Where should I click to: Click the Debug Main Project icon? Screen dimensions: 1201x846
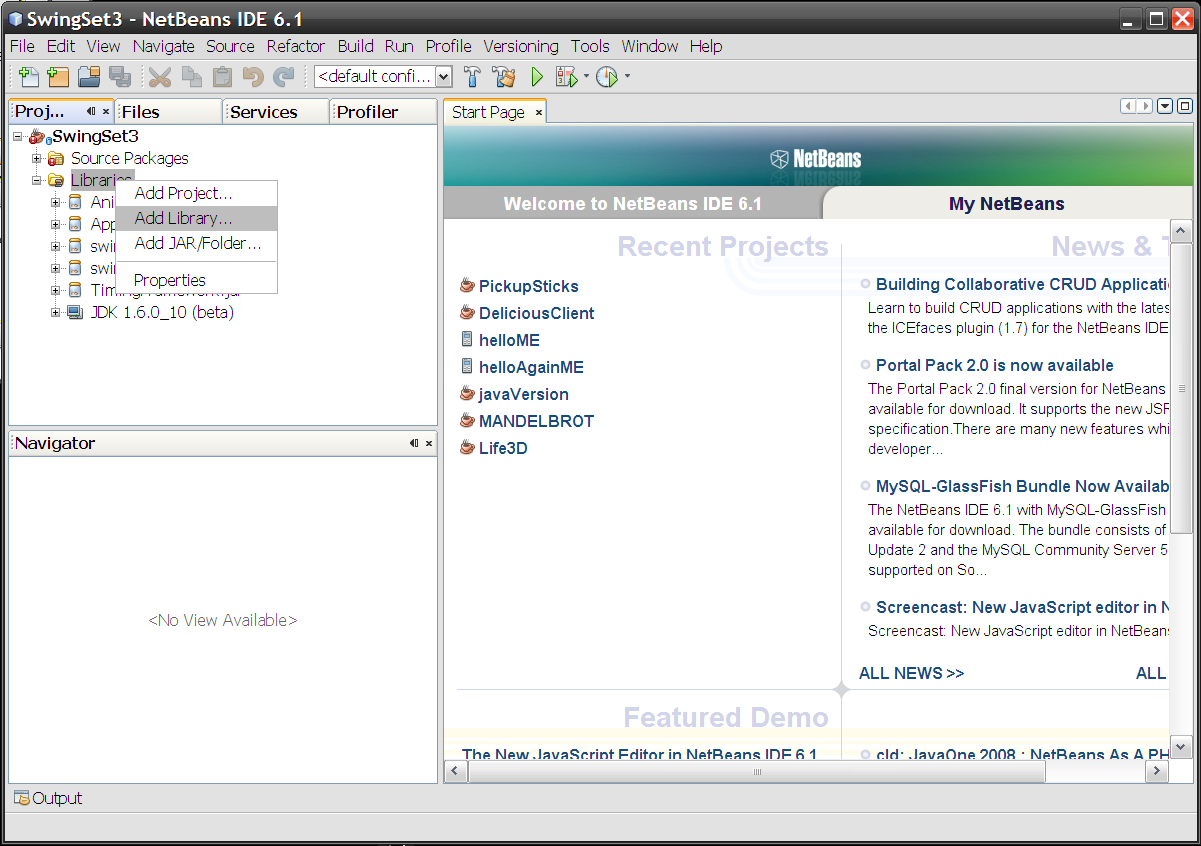pyautogui.click(x=566, y=77)
